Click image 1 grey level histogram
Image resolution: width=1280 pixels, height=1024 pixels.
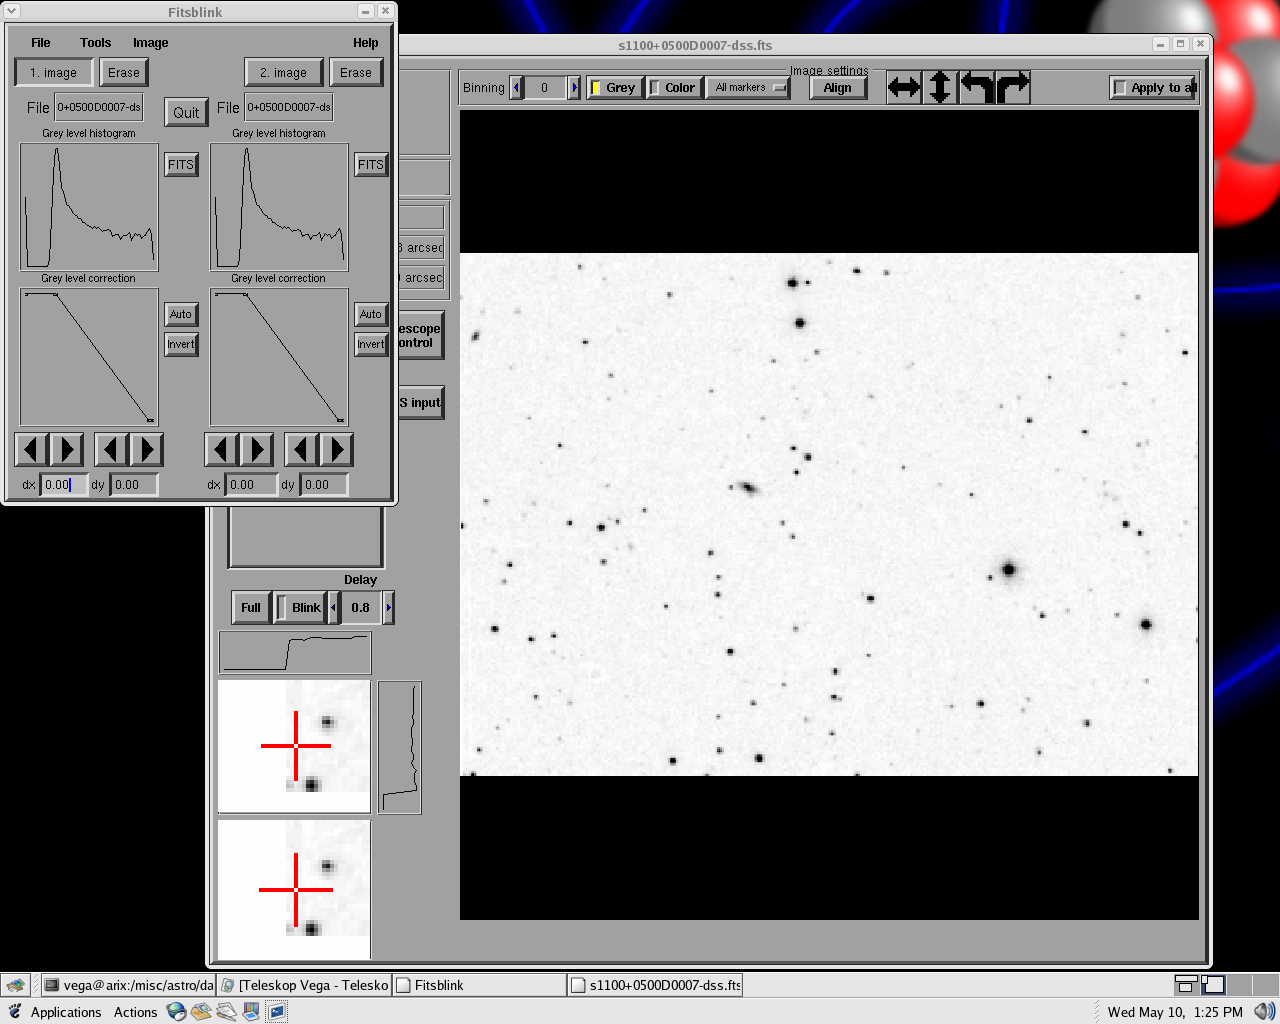[x=89, y=207]
